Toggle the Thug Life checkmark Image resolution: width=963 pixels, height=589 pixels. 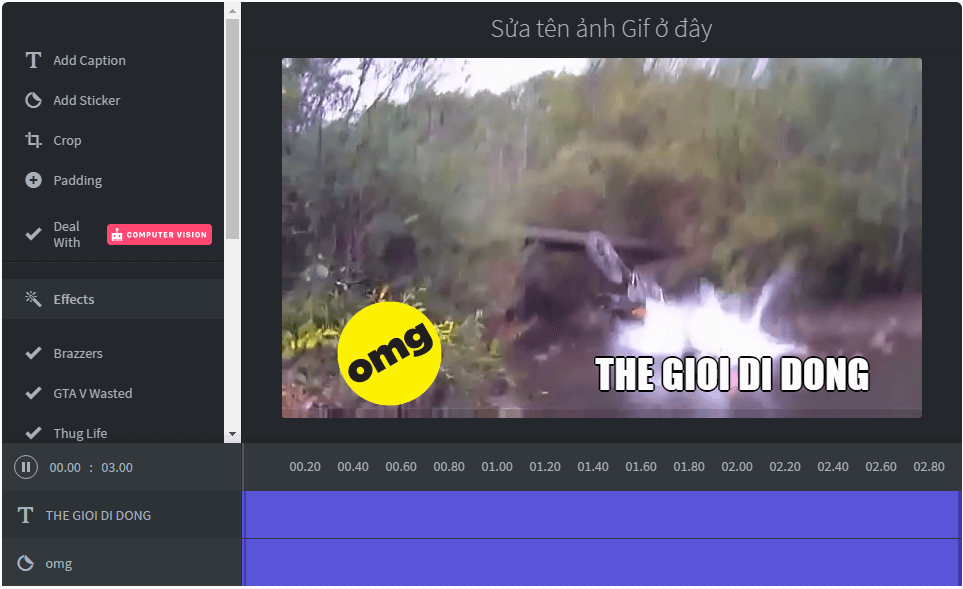point(33,433)
